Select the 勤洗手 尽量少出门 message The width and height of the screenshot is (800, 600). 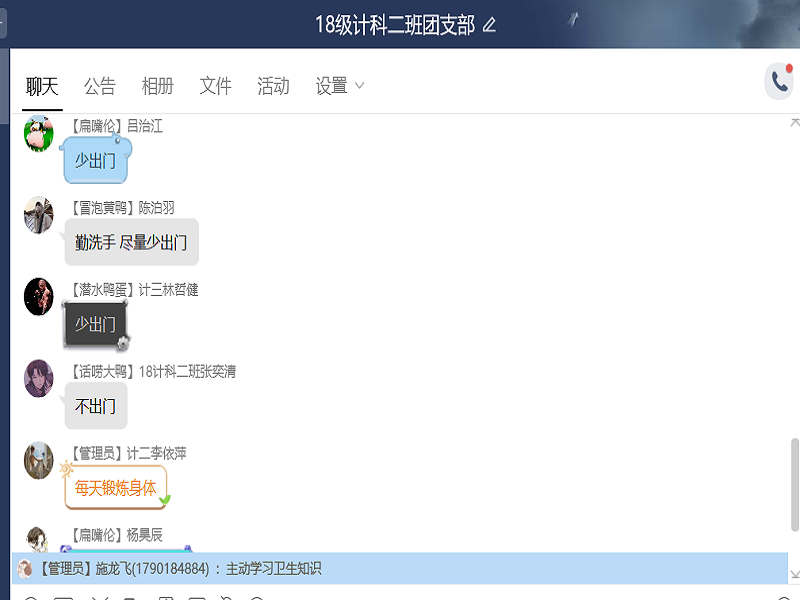[x=131, y=242]
